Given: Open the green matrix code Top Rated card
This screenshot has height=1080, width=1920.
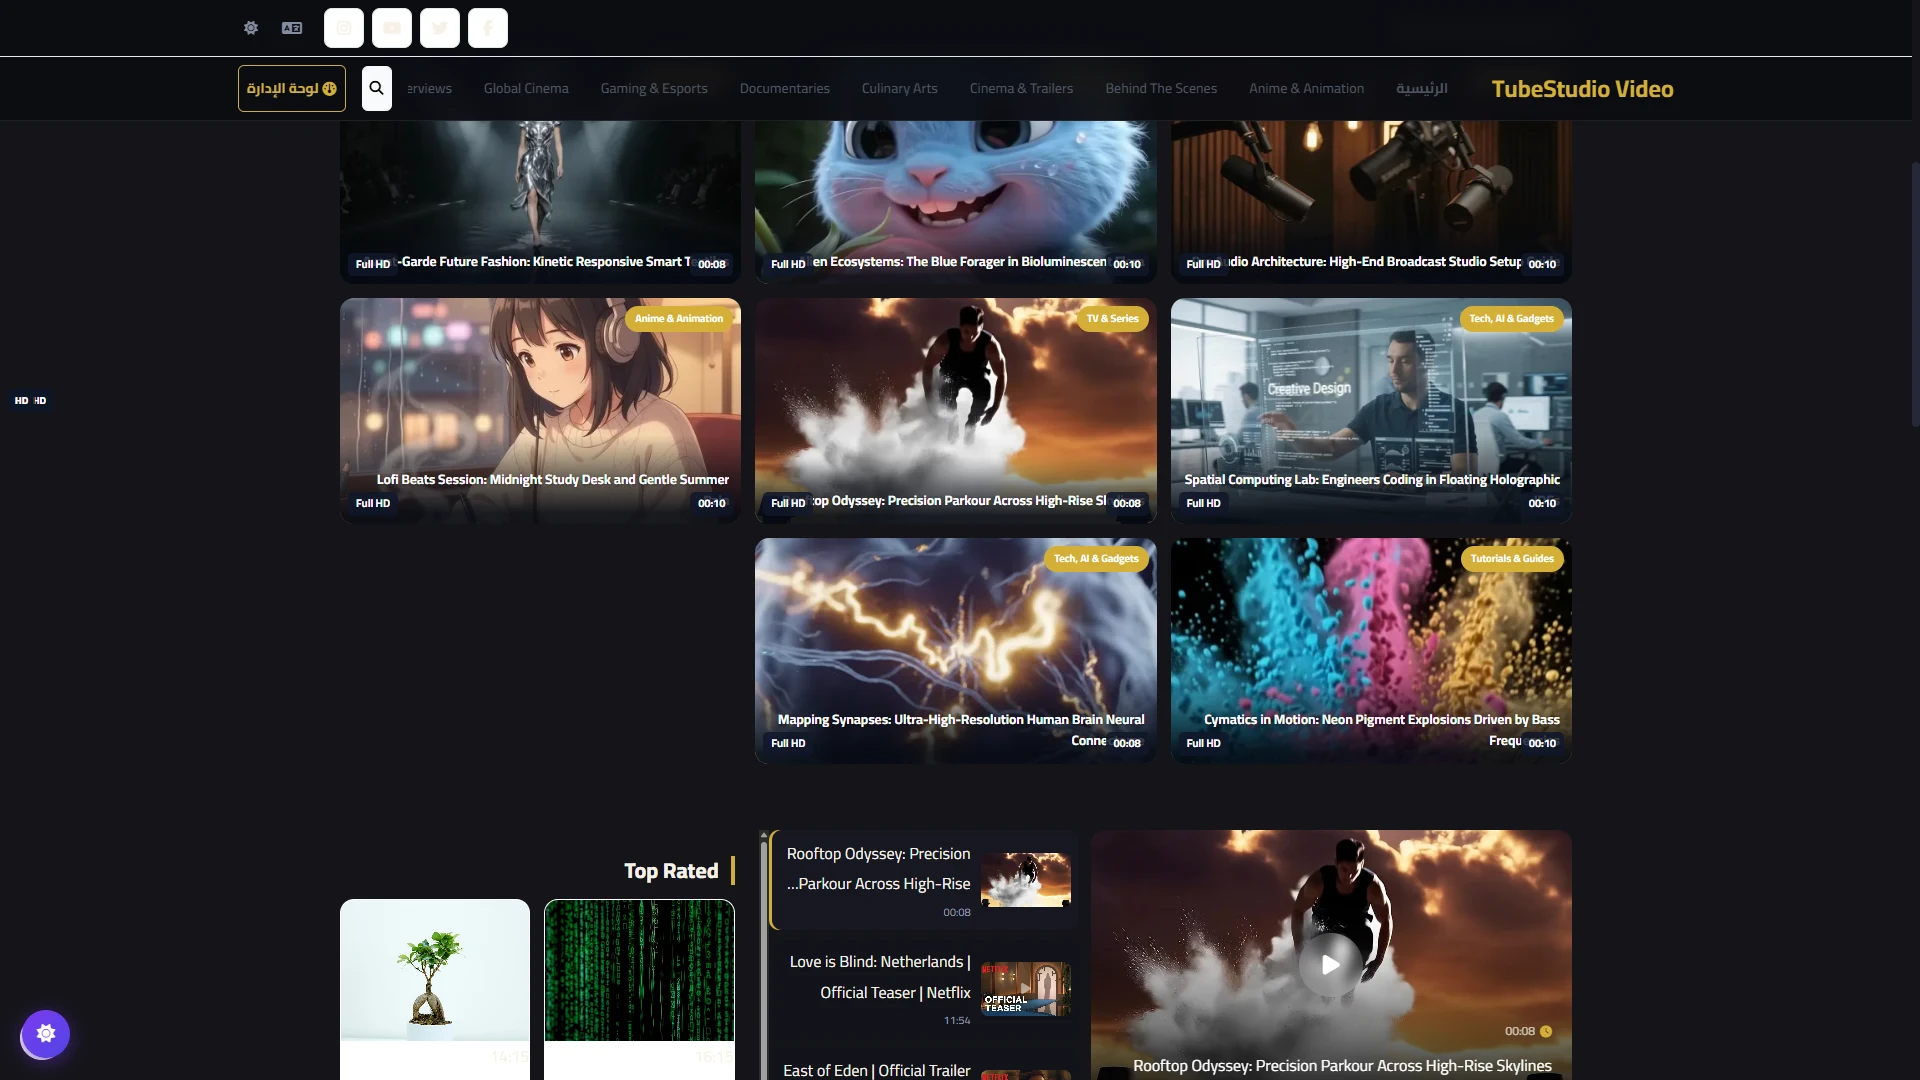Looking at the screenshot, I should 639,989.
